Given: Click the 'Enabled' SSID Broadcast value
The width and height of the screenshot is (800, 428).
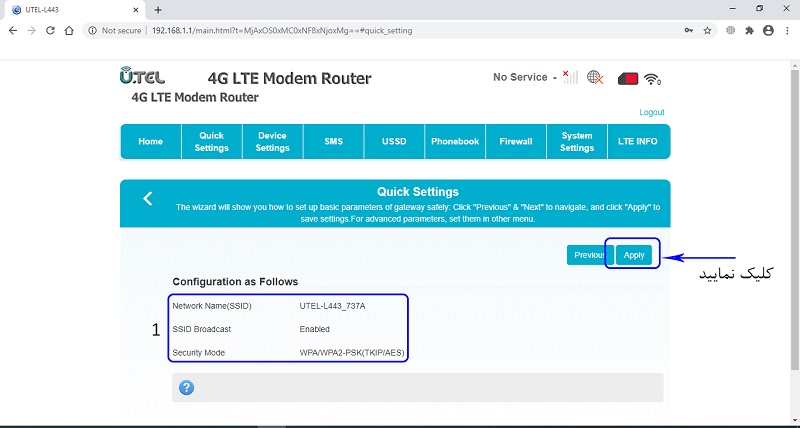Looking at the screenshot, I should point(314,329).
